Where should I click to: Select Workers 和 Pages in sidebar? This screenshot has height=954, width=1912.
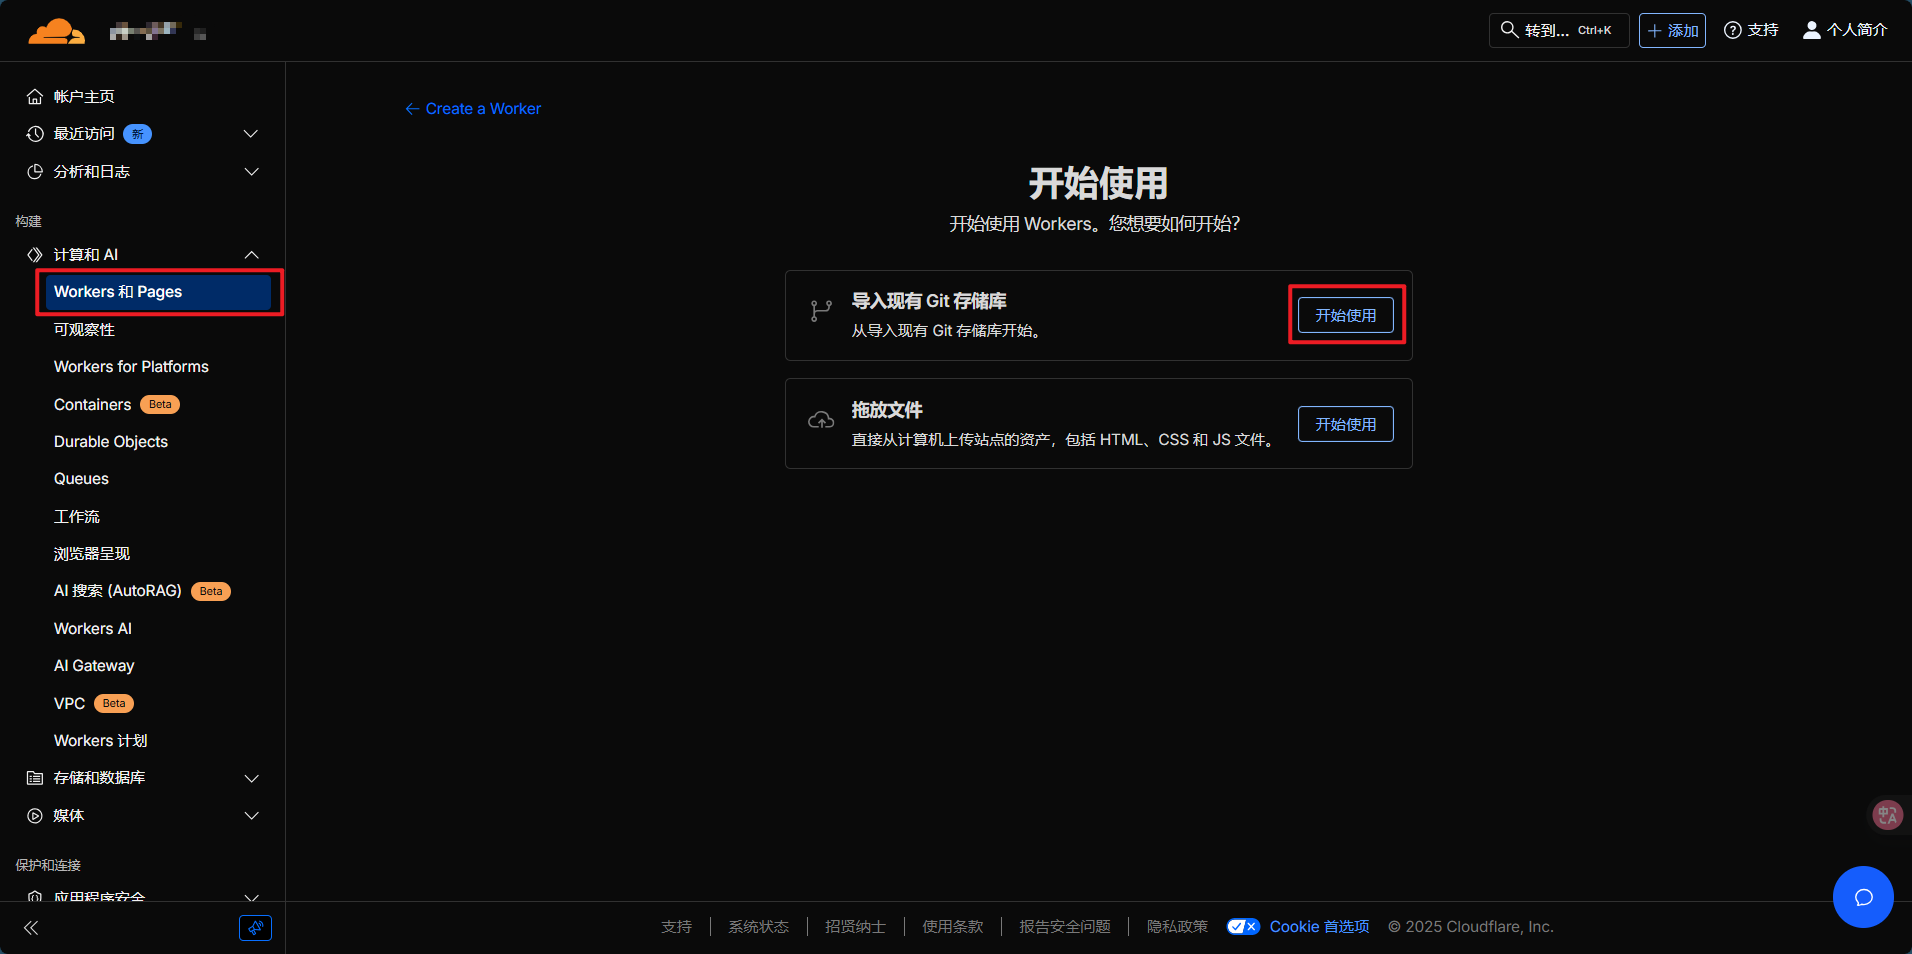pyautogui.click(x=158, y=292)
